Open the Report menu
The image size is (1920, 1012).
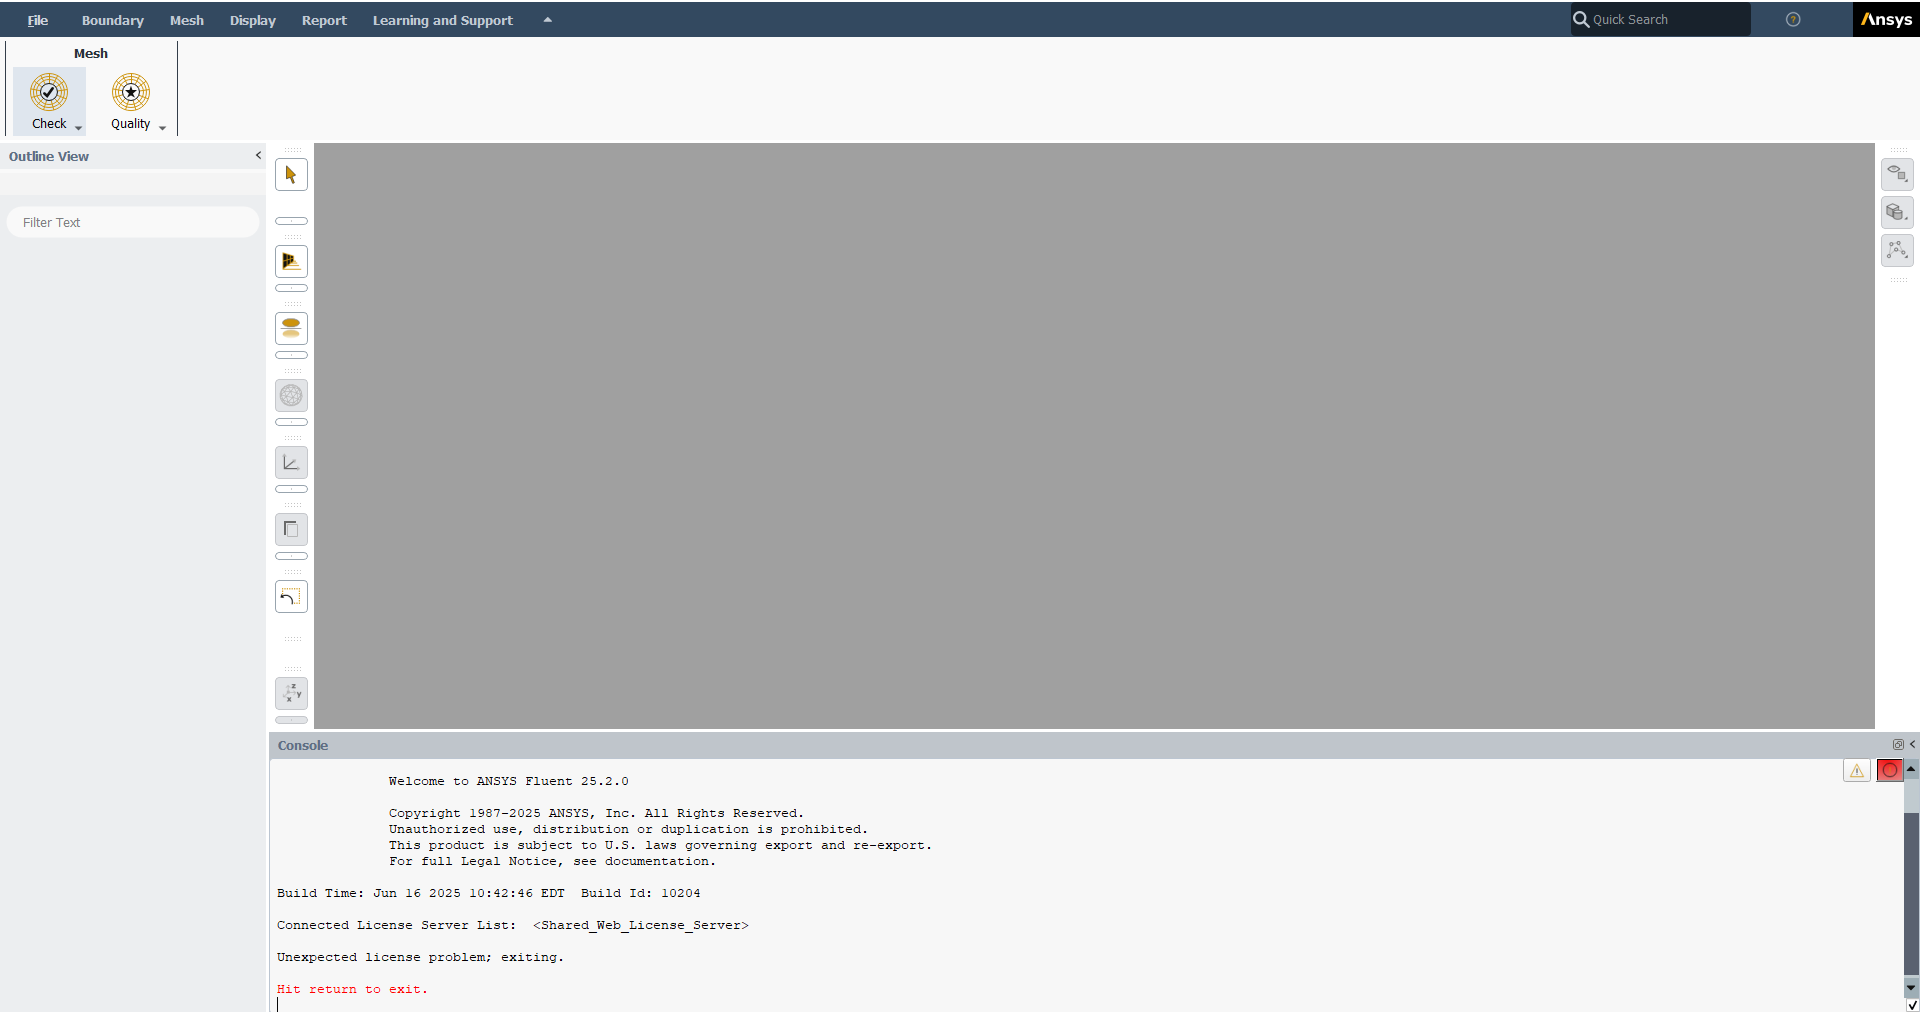pyautogui.click(x=324, y=20)
